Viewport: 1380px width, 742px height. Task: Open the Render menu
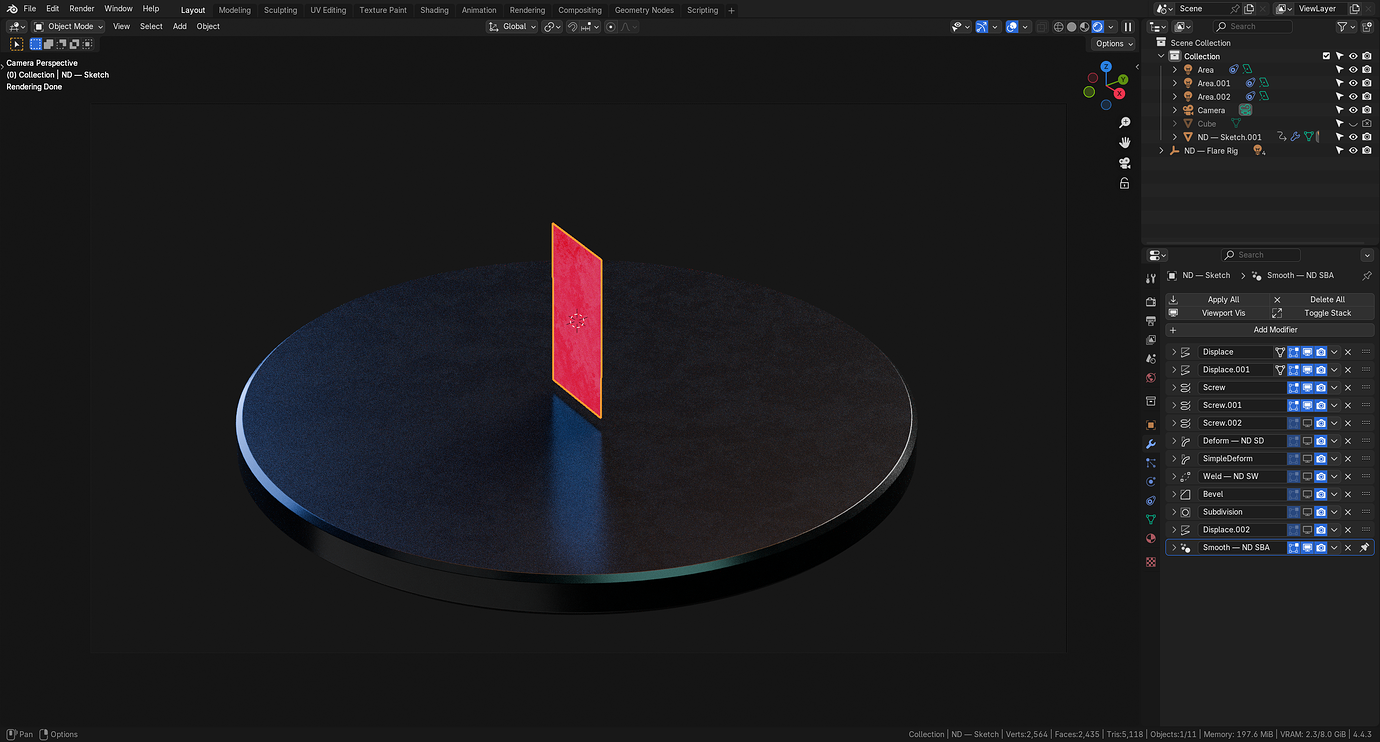click(x=82, y=9)
